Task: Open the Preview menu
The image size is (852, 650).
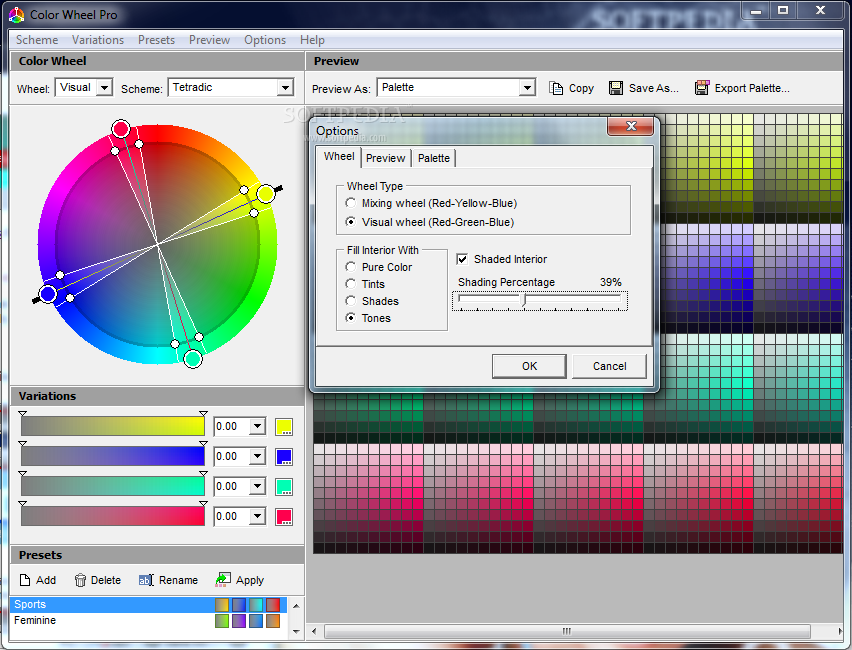Action: [209, 40]
